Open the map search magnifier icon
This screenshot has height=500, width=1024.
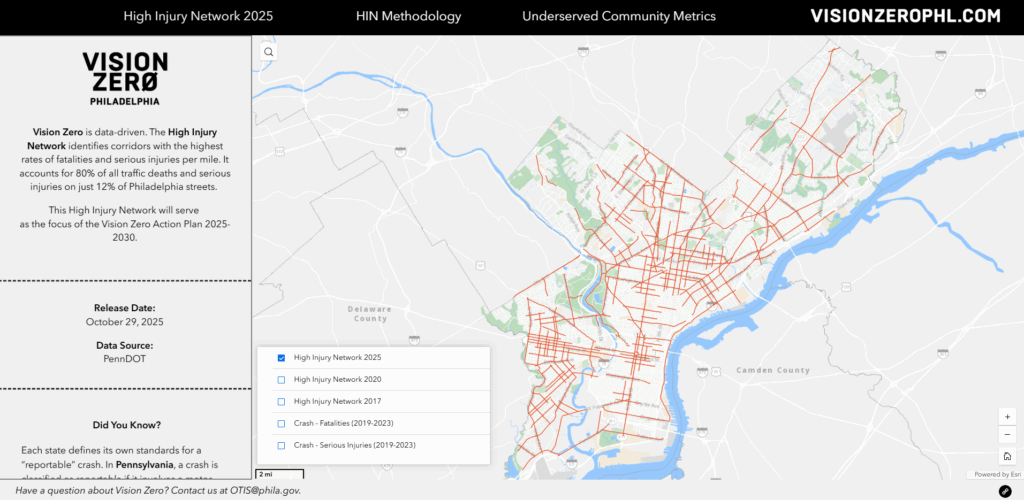click(268, 51)
